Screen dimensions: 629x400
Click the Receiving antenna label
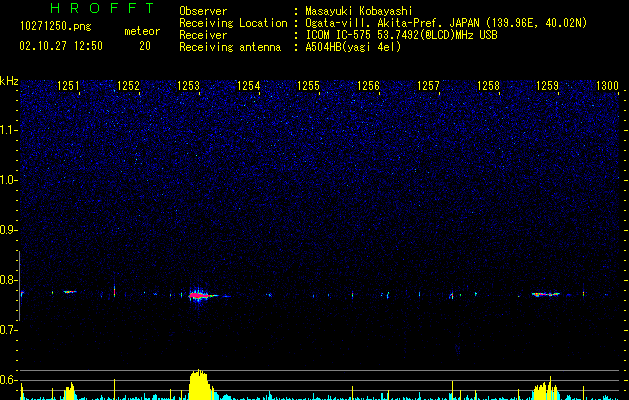pos(230,47)
